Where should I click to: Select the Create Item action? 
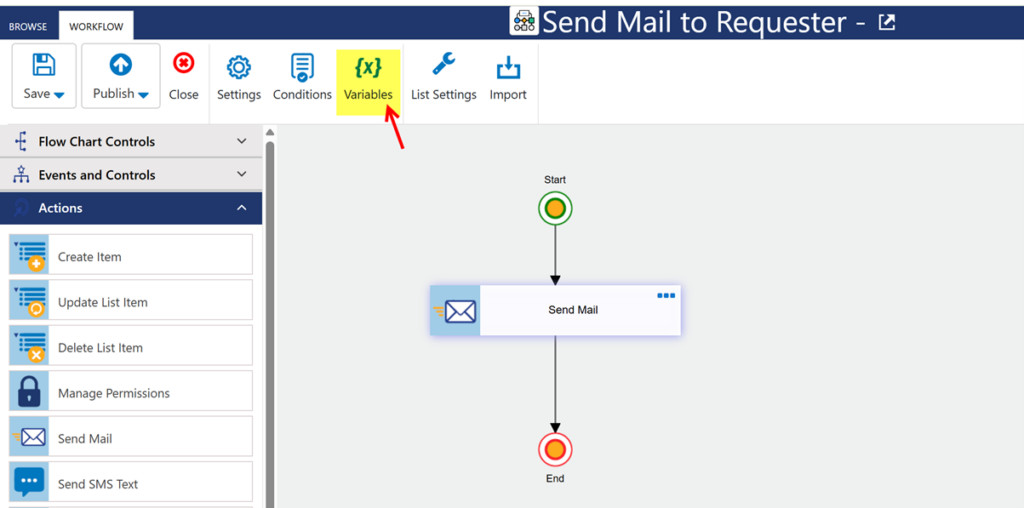(x=131, y=256)
